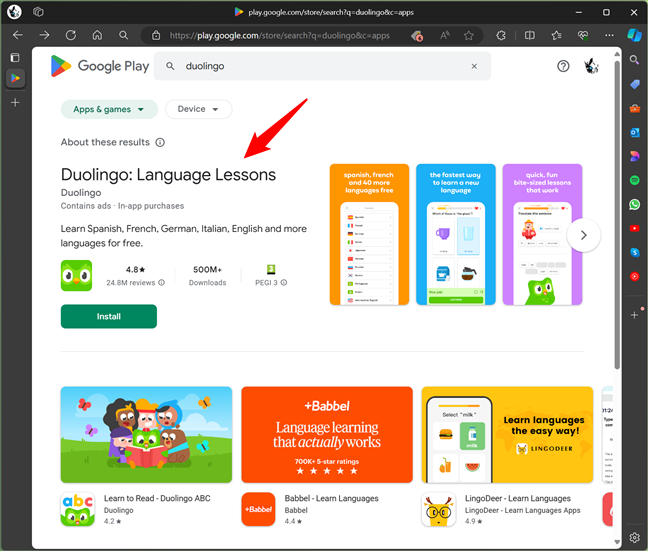Open Google Play home logo
648x551 pixels.
coord(100,66)
